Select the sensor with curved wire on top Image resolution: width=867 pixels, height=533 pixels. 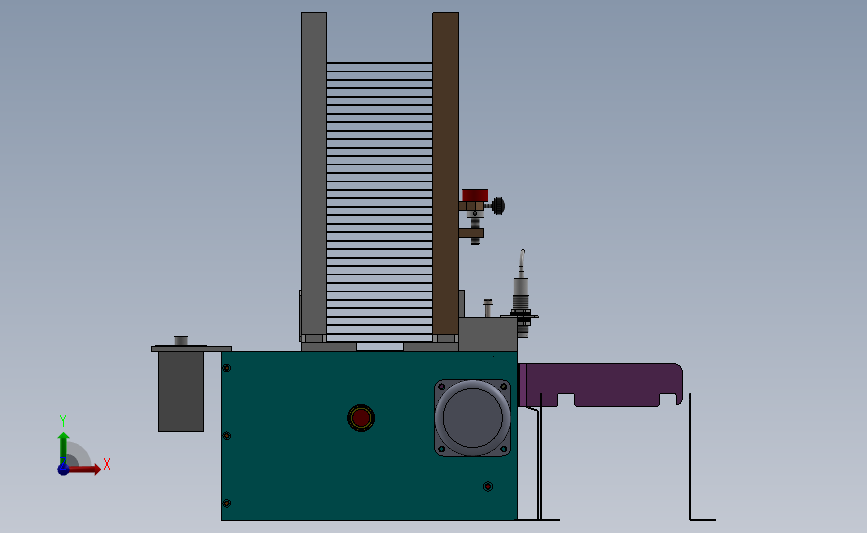pyautogui.click(x=522, y=293)
